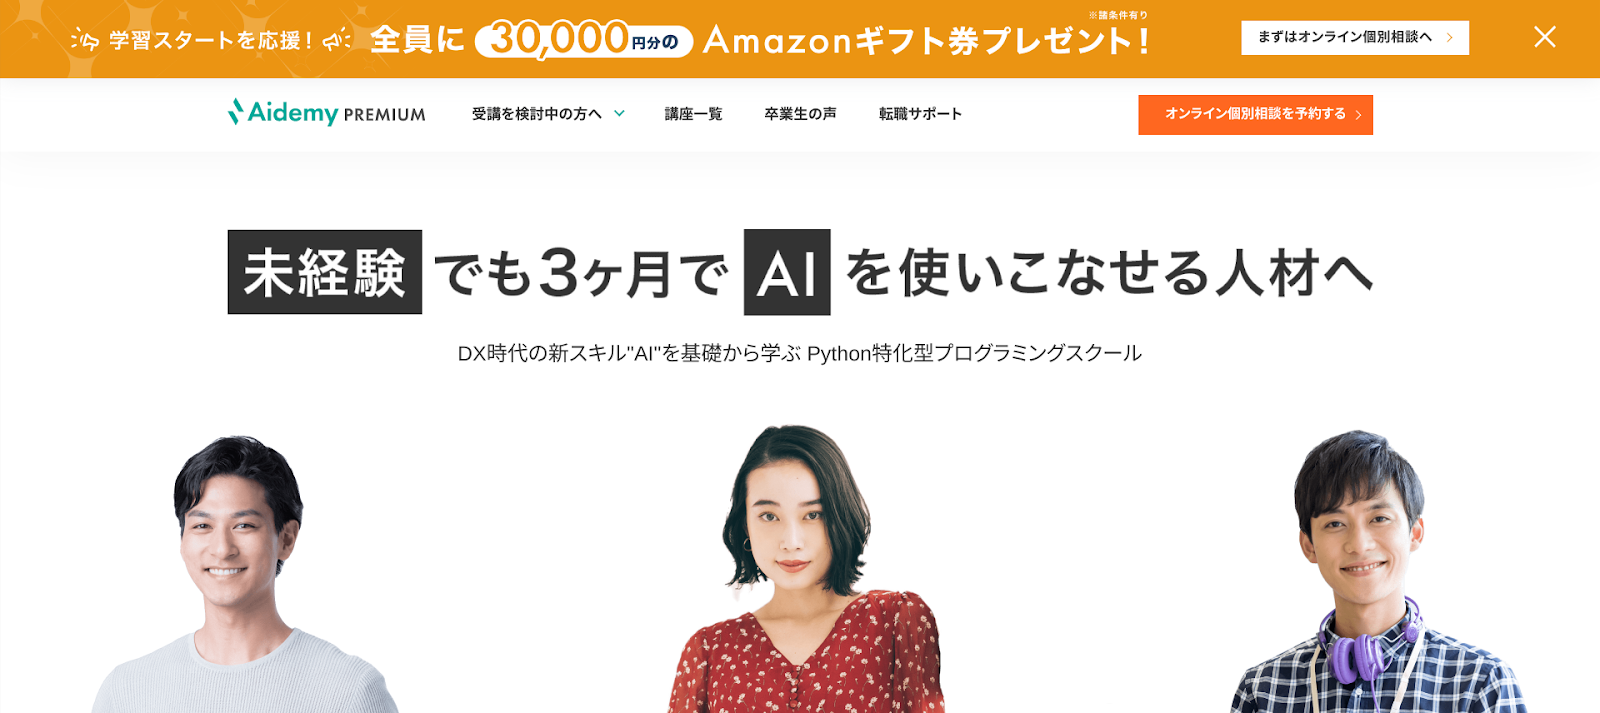Open the 受講を検討中の方へ menu
The height and width of the screenshot is (713, 1600).
tap(537, 114)
